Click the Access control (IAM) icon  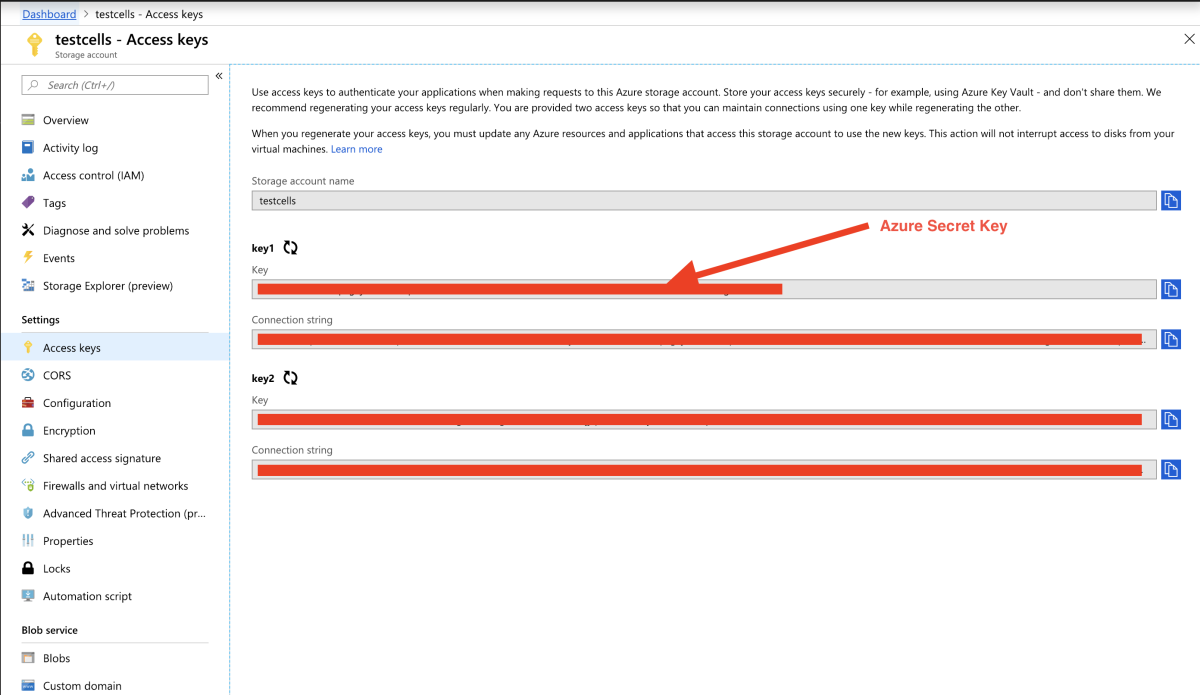pos(28,175)
